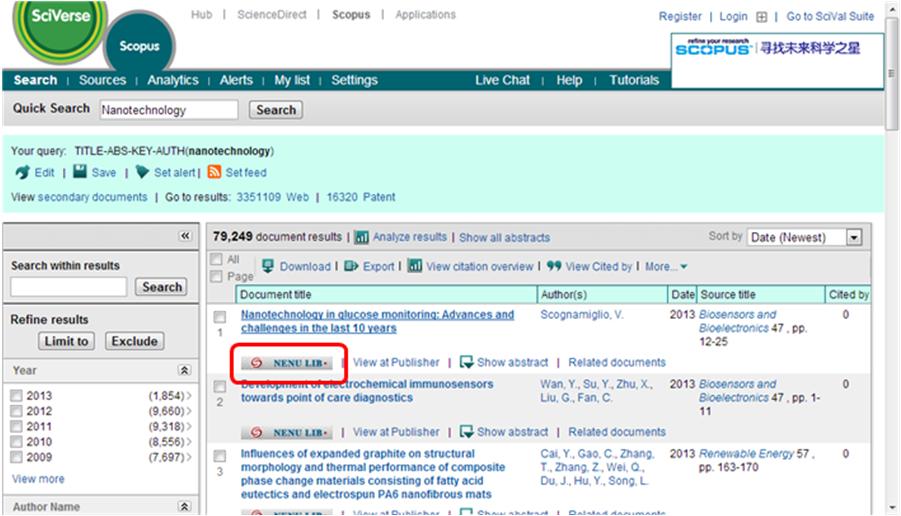Screen dimensions: 901x516
Task: Open Analyze results chart icon
Action: [x=362, y=238]
